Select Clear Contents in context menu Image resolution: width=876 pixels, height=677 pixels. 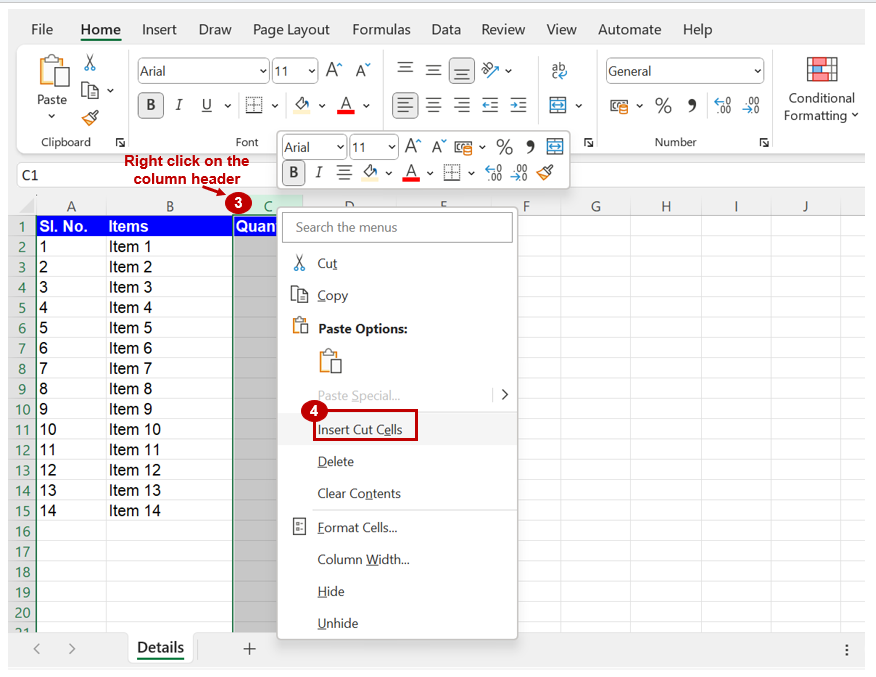(397, 493)
